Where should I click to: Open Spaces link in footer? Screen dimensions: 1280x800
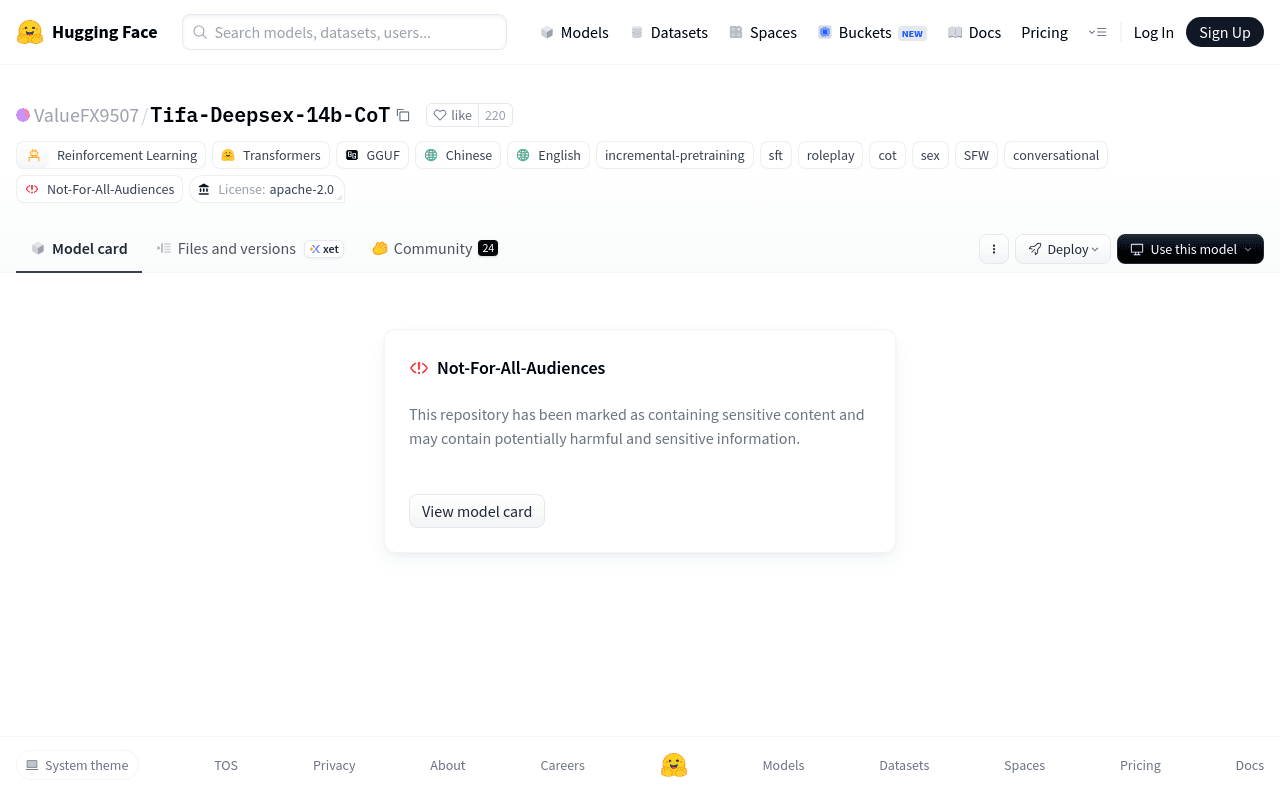(x=1025, y=765)
